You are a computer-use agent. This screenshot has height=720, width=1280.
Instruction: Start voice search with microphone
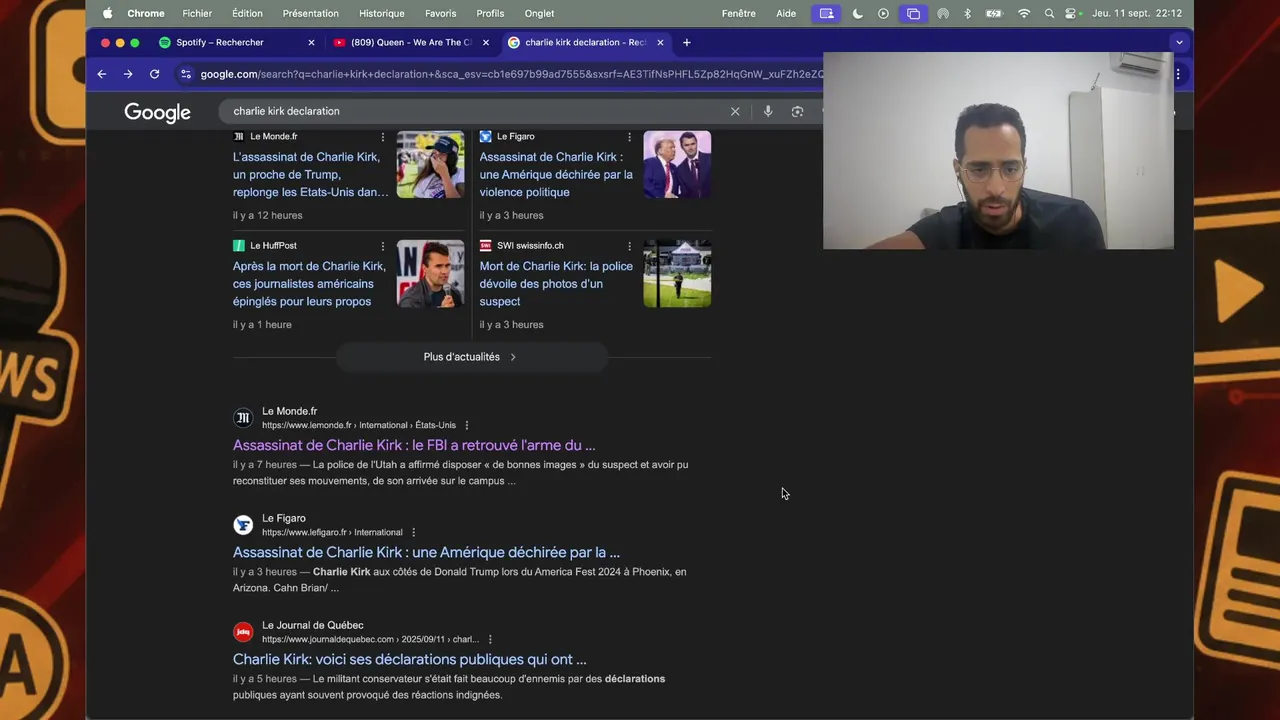(x=768, y=111)
